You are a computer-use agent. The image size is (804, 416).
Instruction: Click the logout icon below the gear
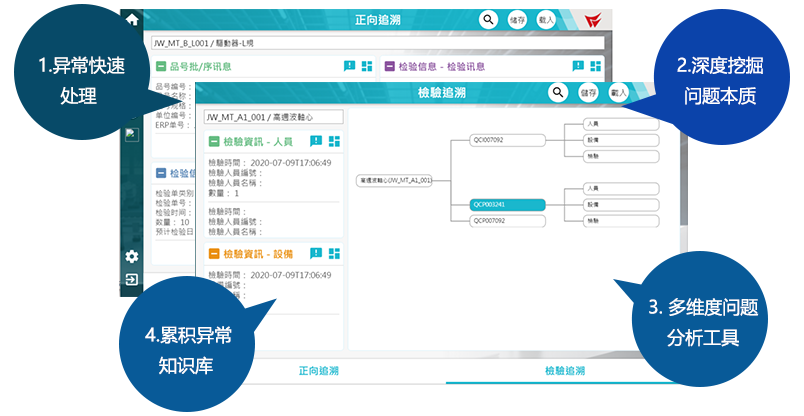tap(131, 279)
